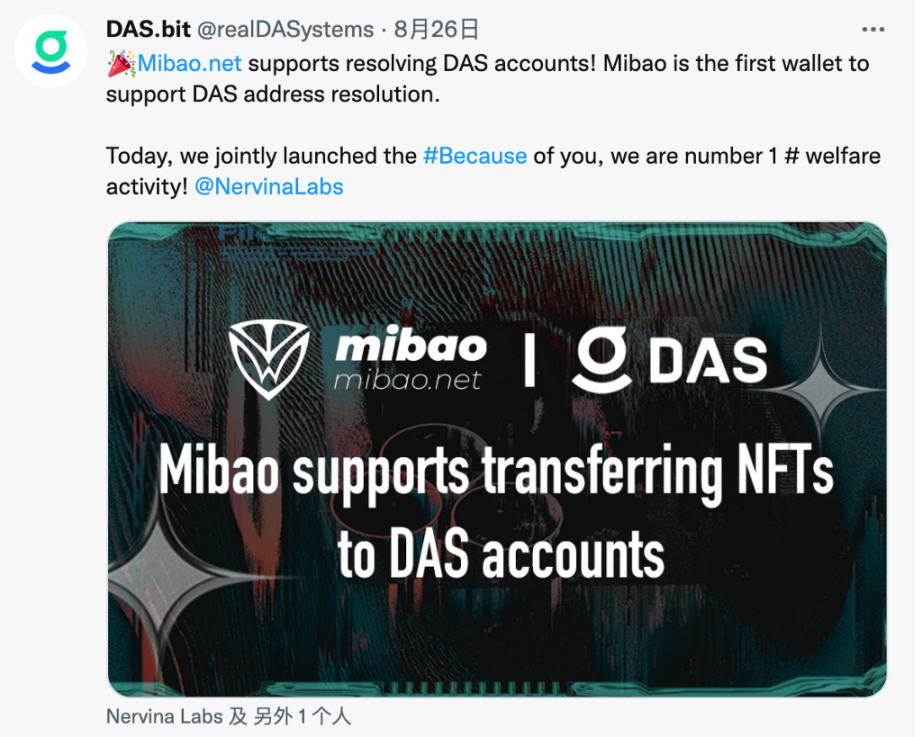Open the Nervina Labs tagged account
This screenshot has height=737, width=922.
(x=165, y=717)
